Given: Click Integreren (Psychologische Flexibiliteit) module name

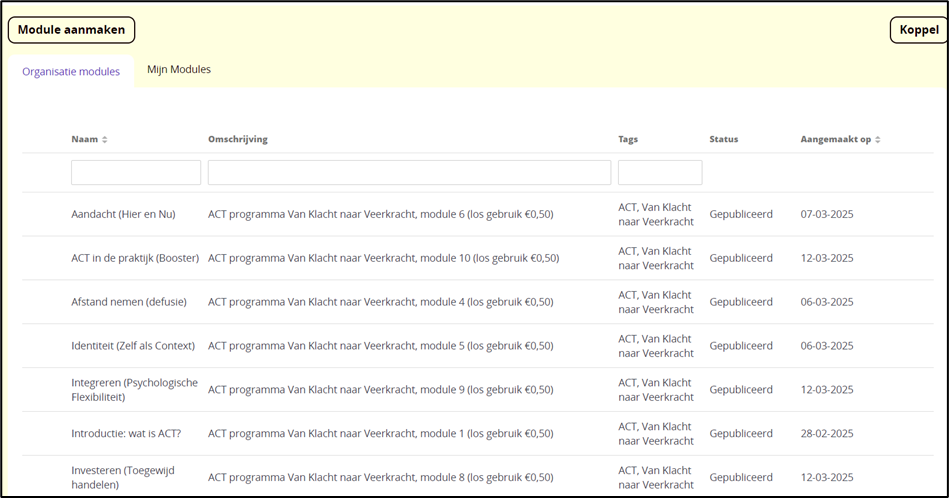Looking at the screenshot, I should click(134, 390).
